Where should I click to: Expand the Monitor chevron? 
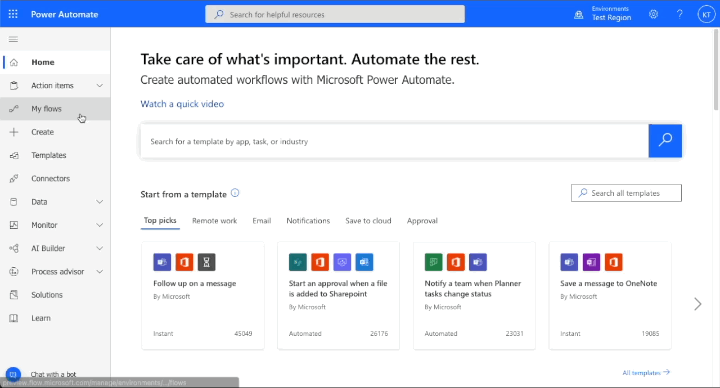tap(100, 225)
